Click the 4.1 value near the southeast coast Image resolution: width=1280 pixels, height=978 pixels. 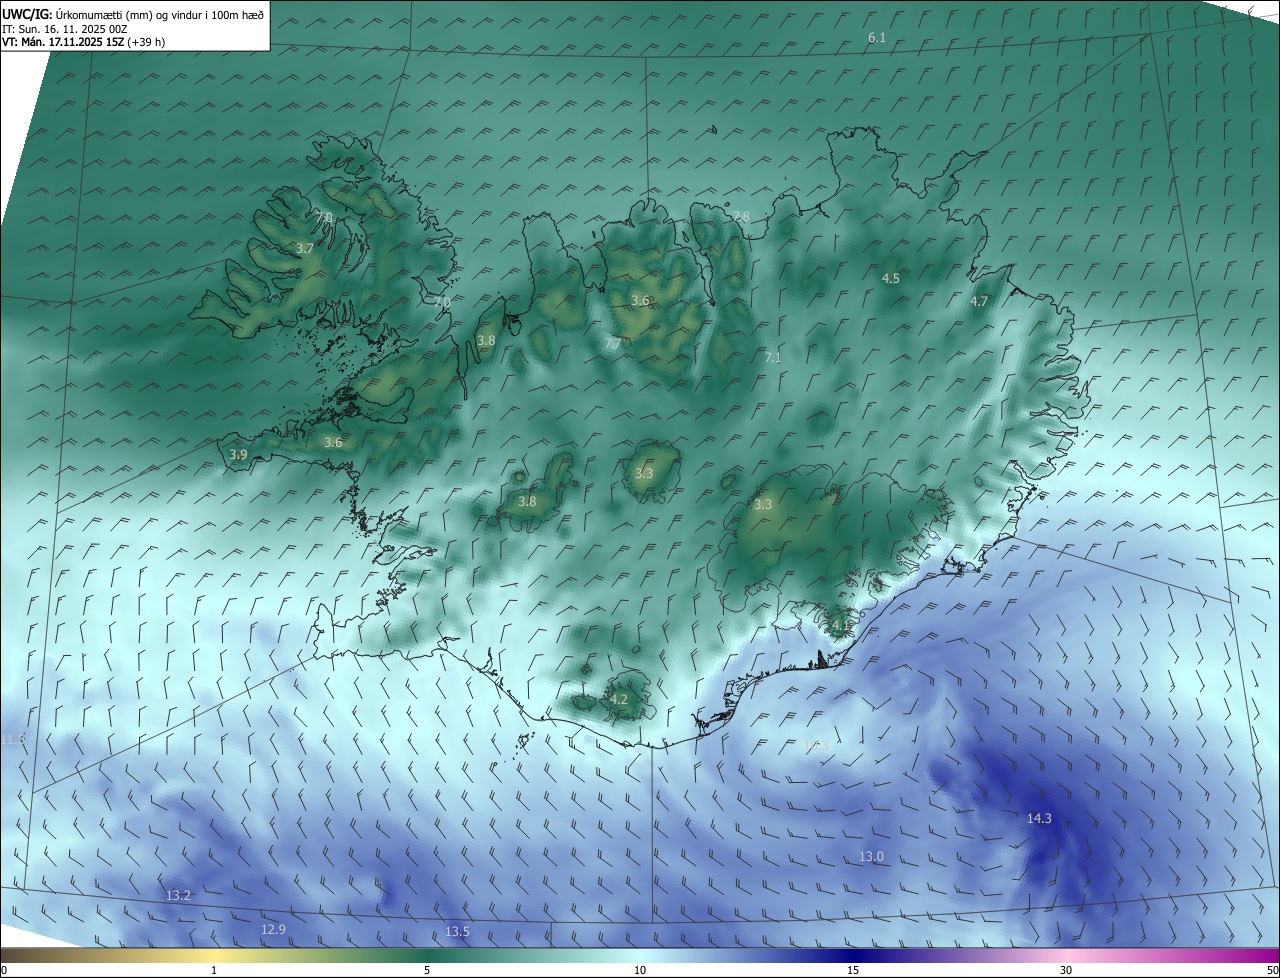[841, 625]
